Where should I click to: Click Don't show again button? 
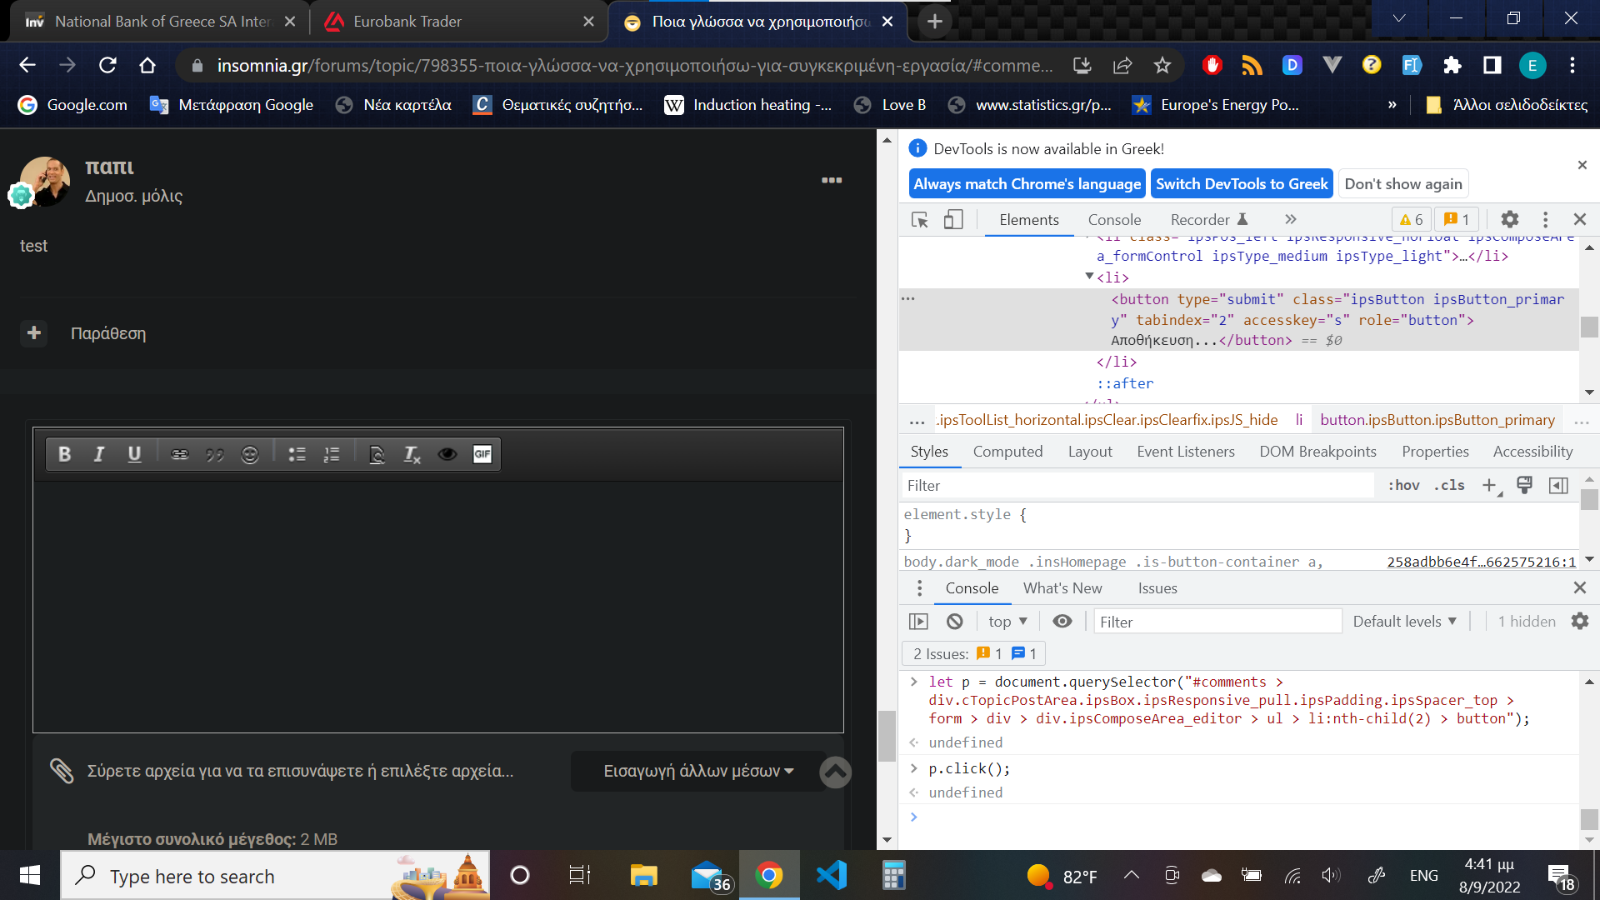coord(1403,184)
